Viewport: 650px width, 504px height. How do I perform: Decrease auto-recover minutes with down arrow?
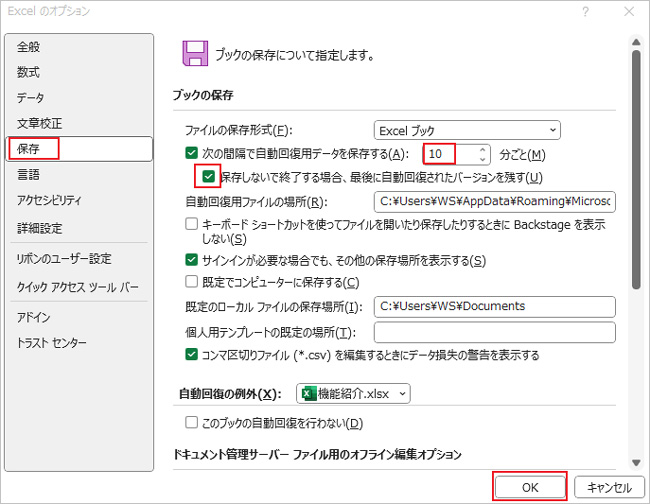click(x=482, y=159)
